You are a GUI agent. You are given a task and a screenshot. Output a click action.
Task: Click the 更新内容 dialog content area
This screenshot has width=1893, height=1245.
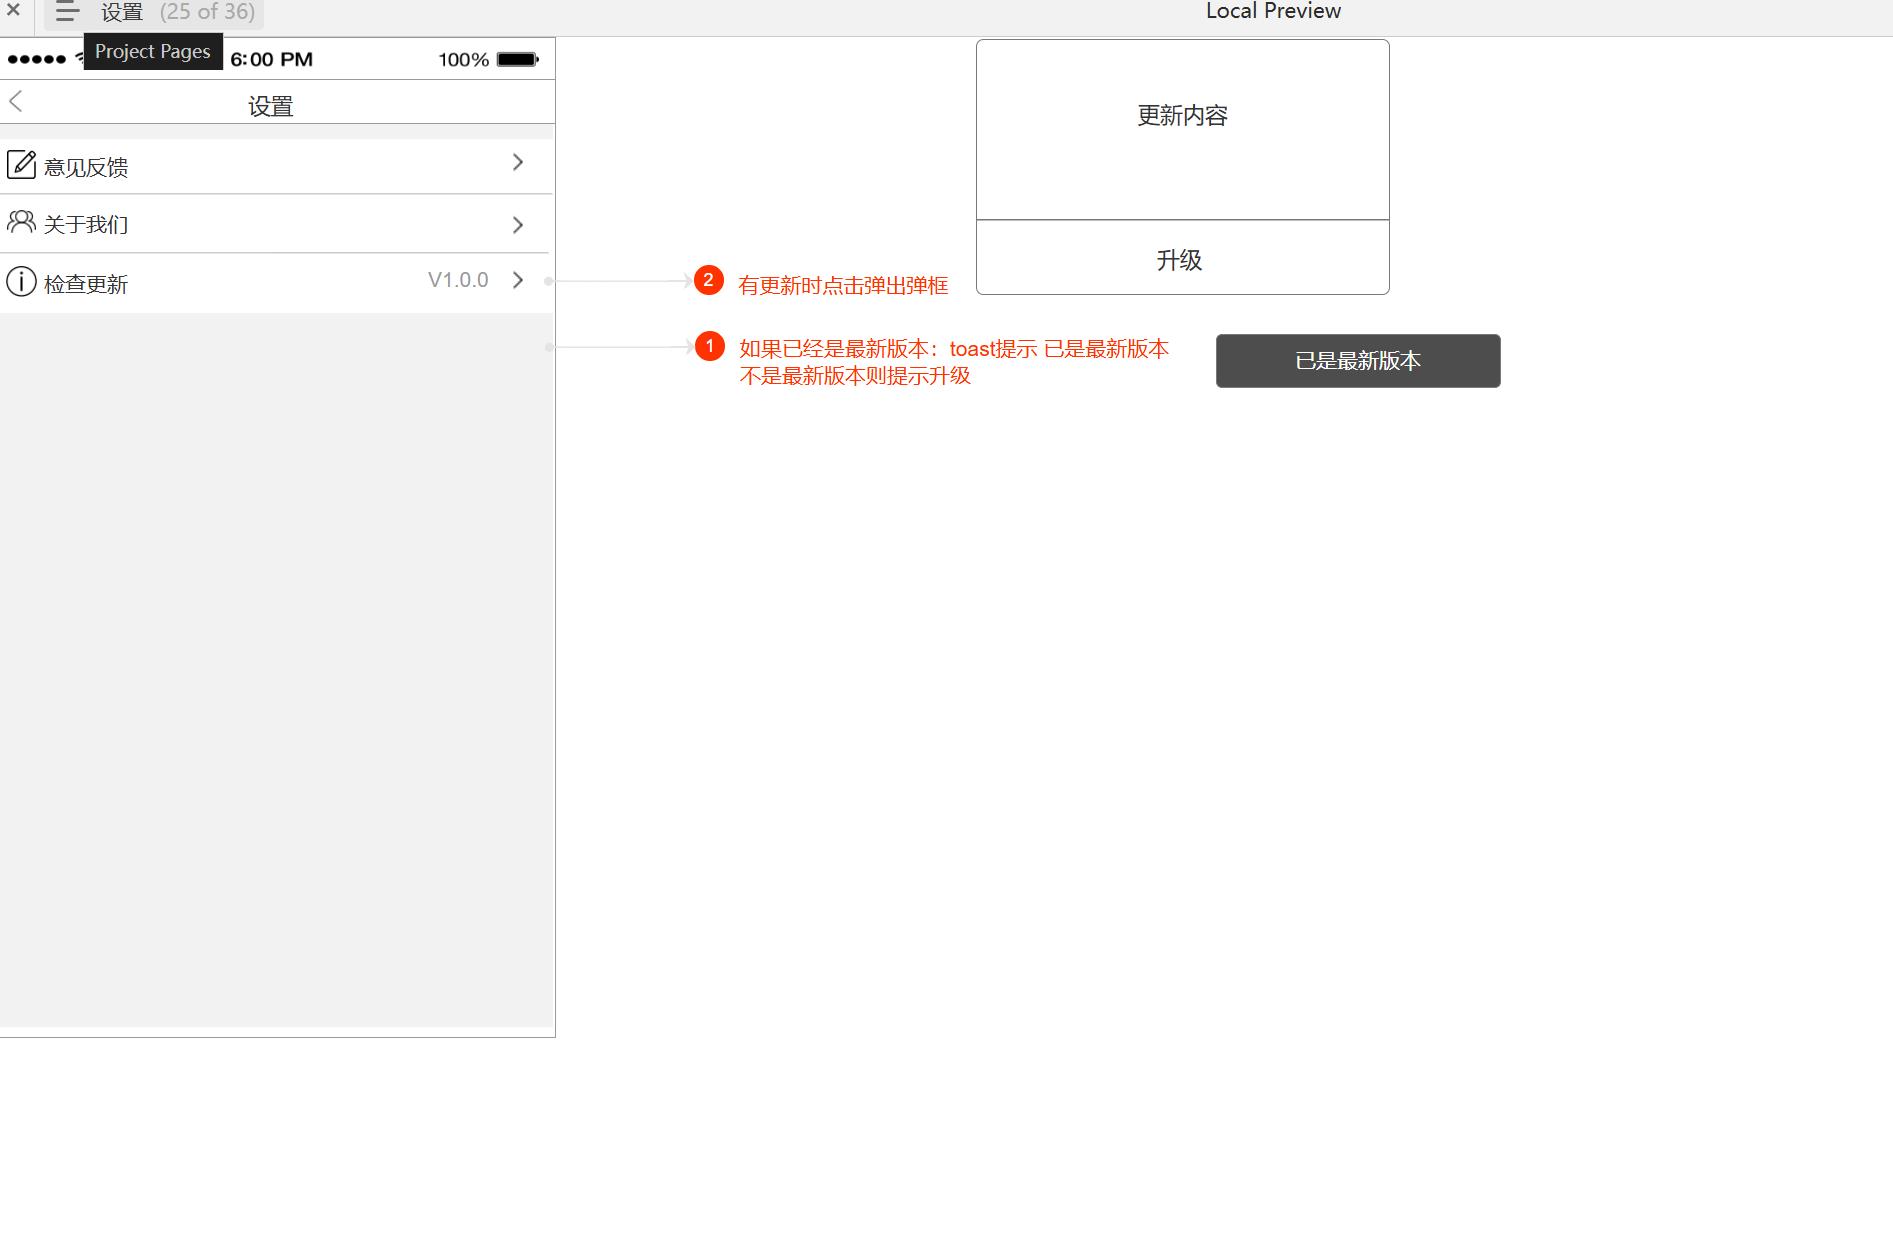[x=1182, y=129]
